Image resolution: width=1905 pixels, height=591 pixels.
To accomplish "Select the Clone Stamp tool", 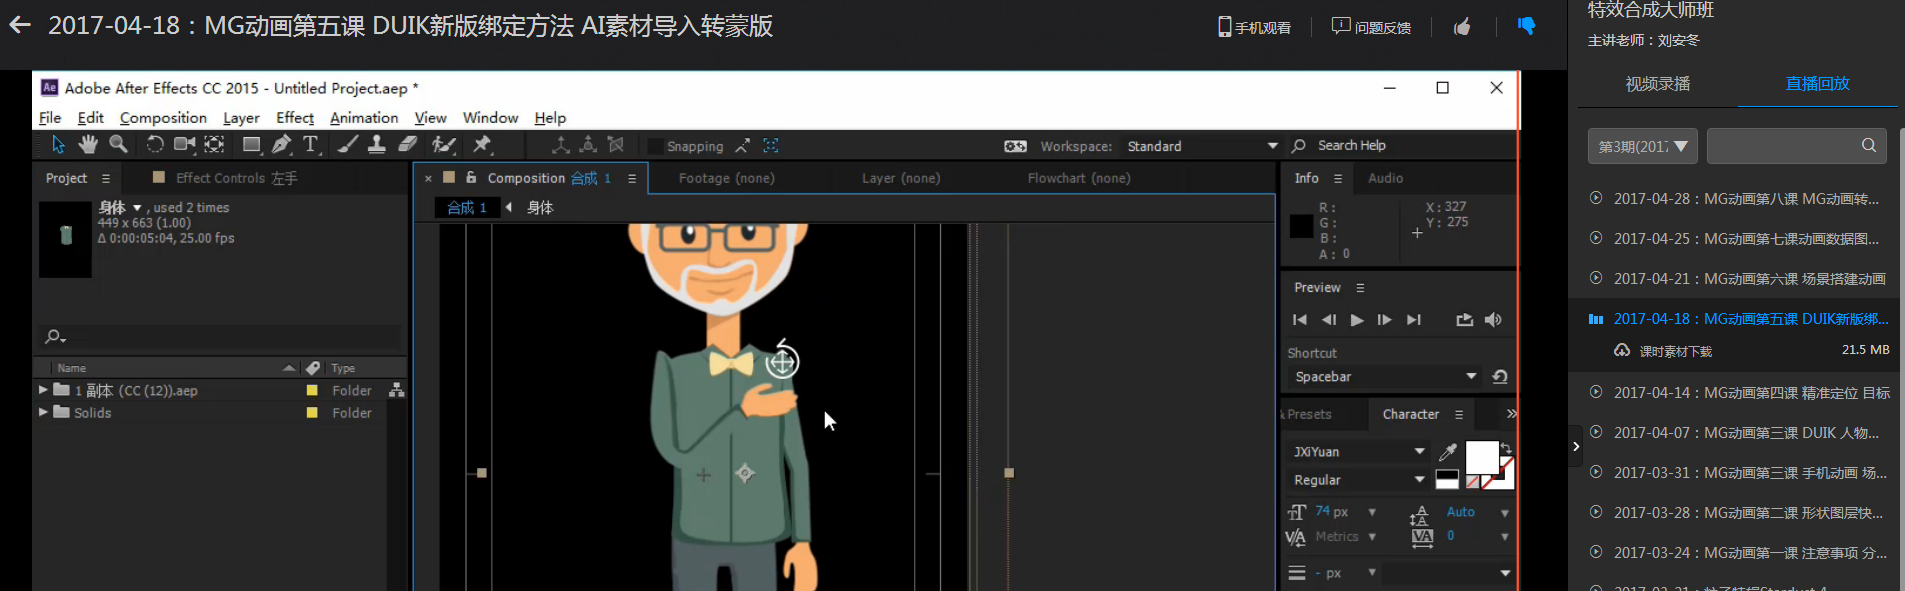I will coord(376,145).
